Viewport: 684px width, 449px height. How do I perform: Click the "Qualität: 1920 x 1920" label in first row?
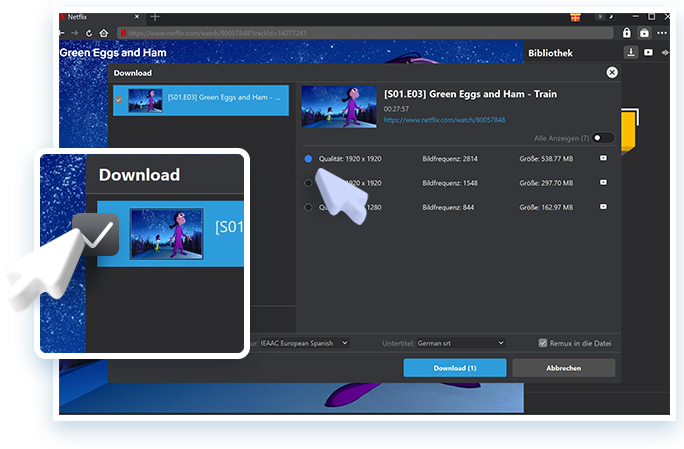(x=350, y=159)
